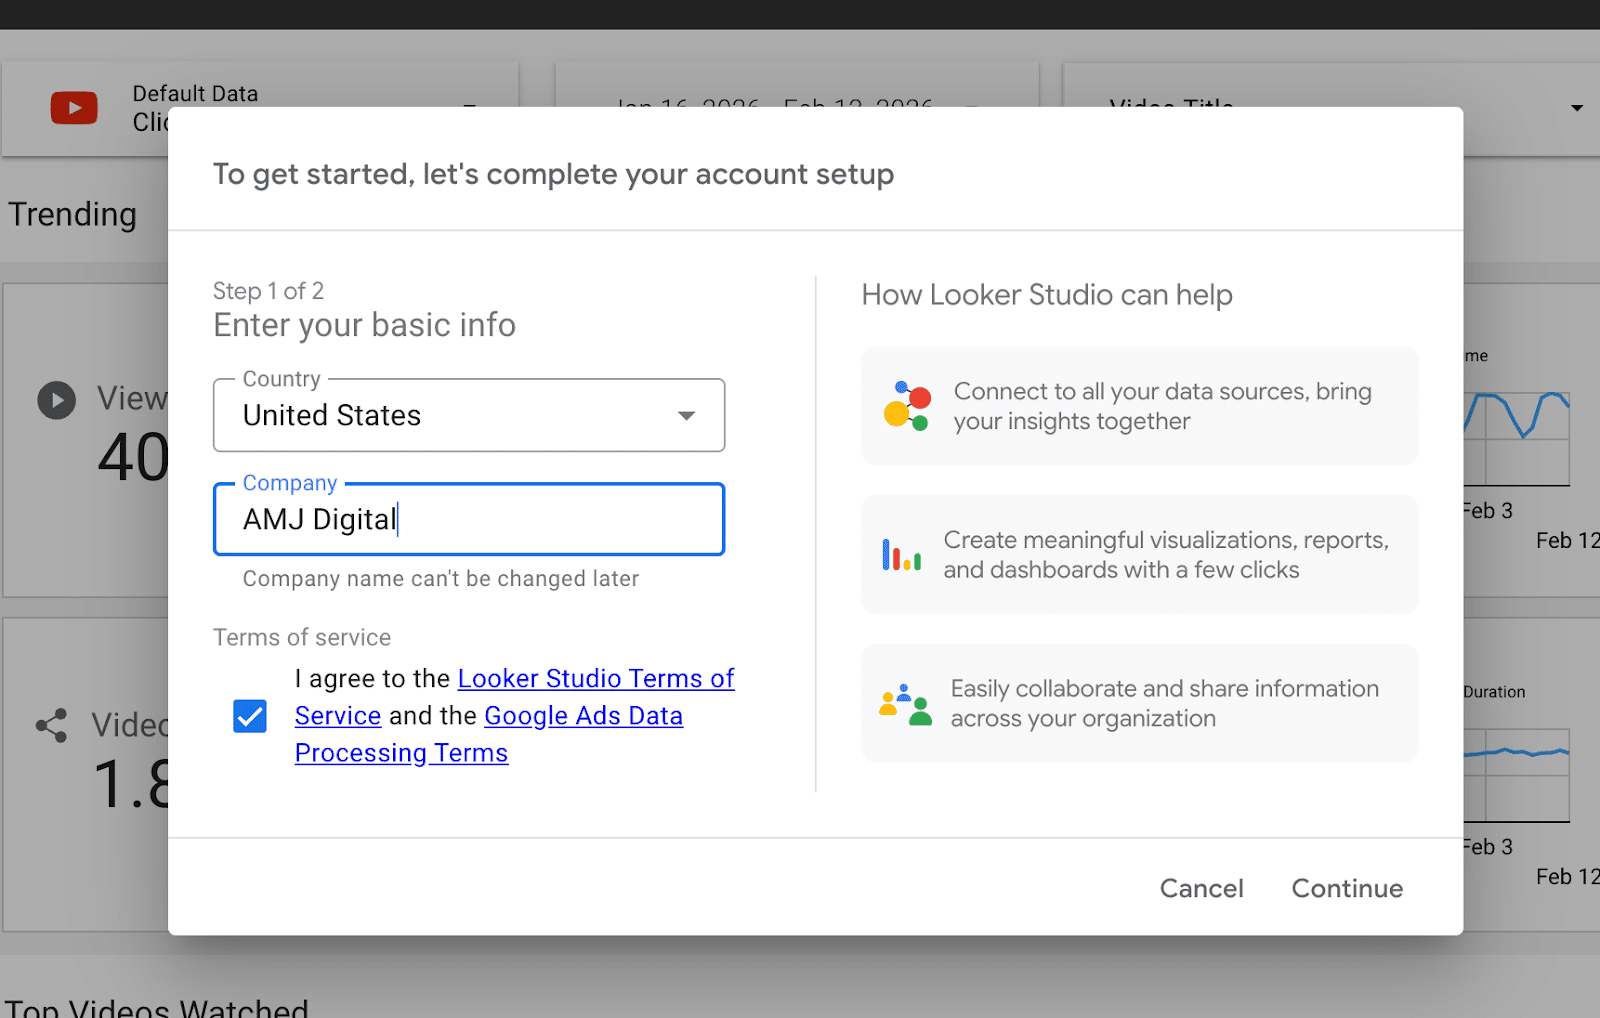1600x1018 pixels.
Task: Click the Views play icon in background
Action: coord(57,401)
